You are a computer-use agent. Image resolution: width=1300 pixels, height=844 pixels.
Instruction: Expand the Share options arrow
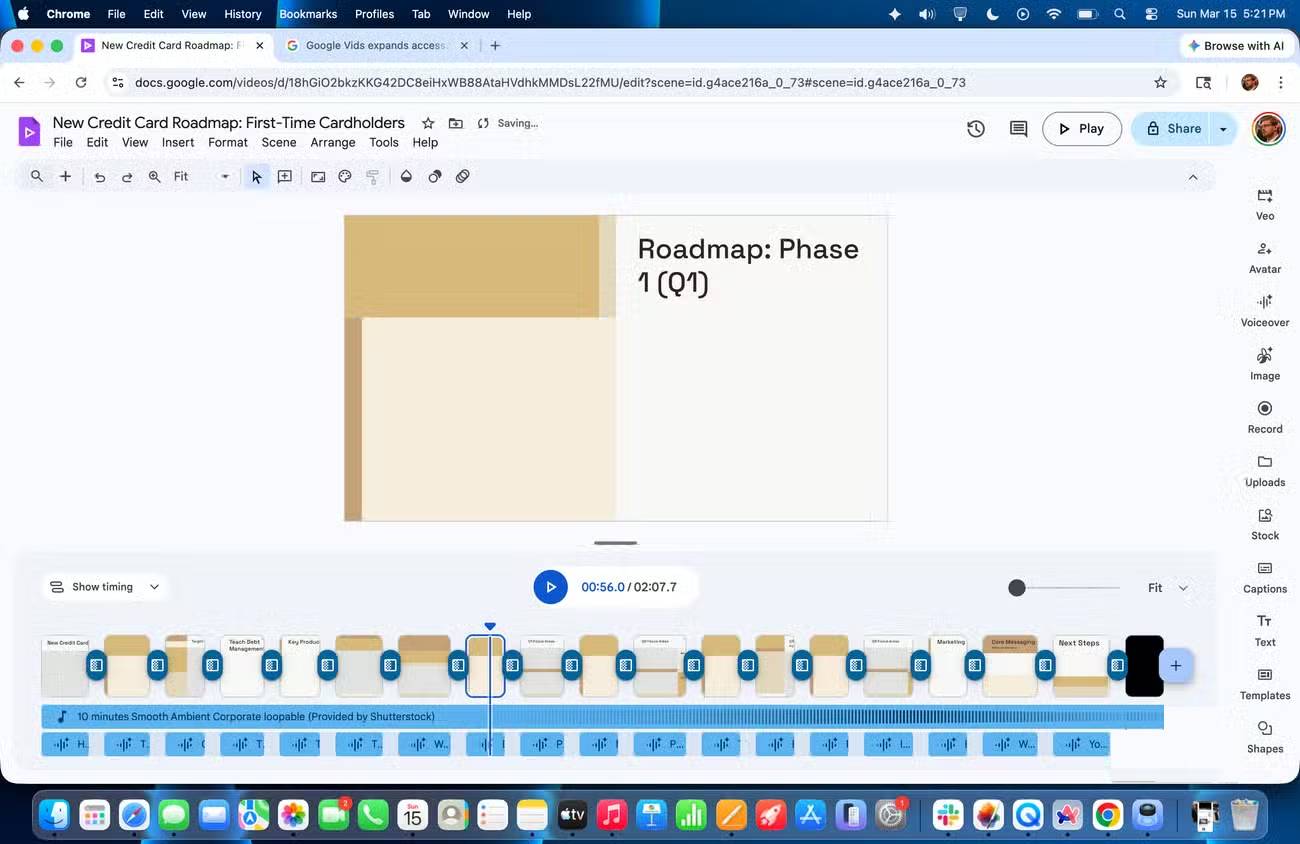[1222, 128]
